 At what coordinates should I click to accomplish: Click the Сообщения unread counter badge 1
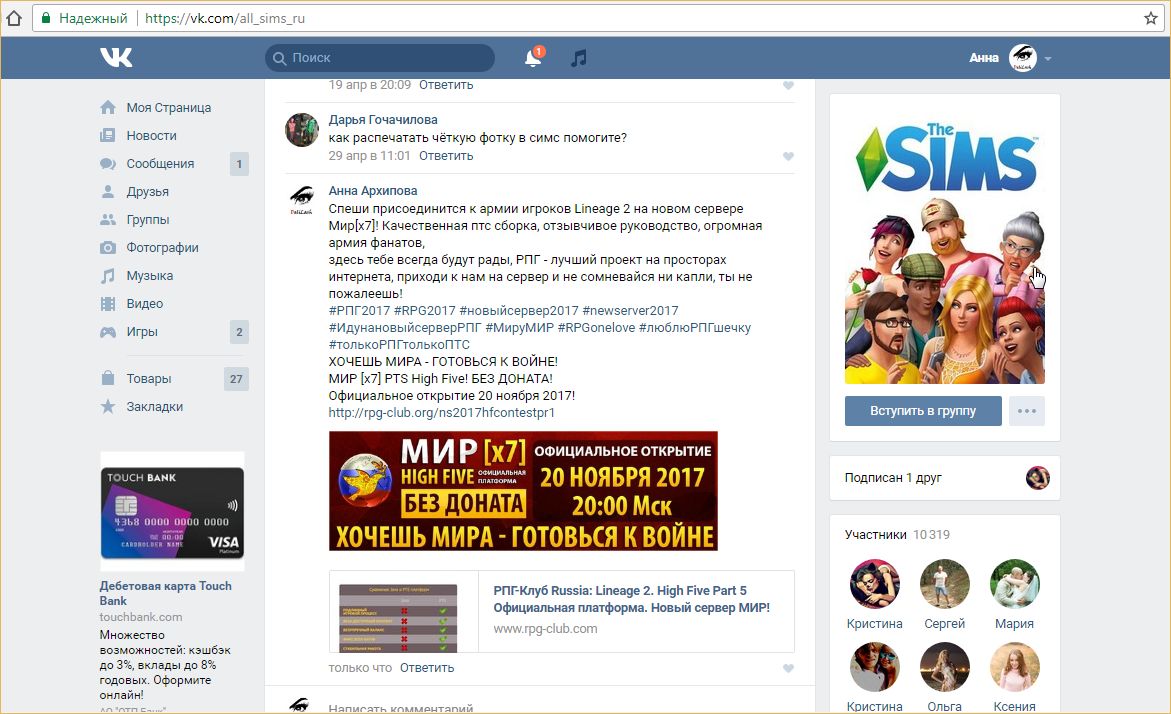coord(239,164)
